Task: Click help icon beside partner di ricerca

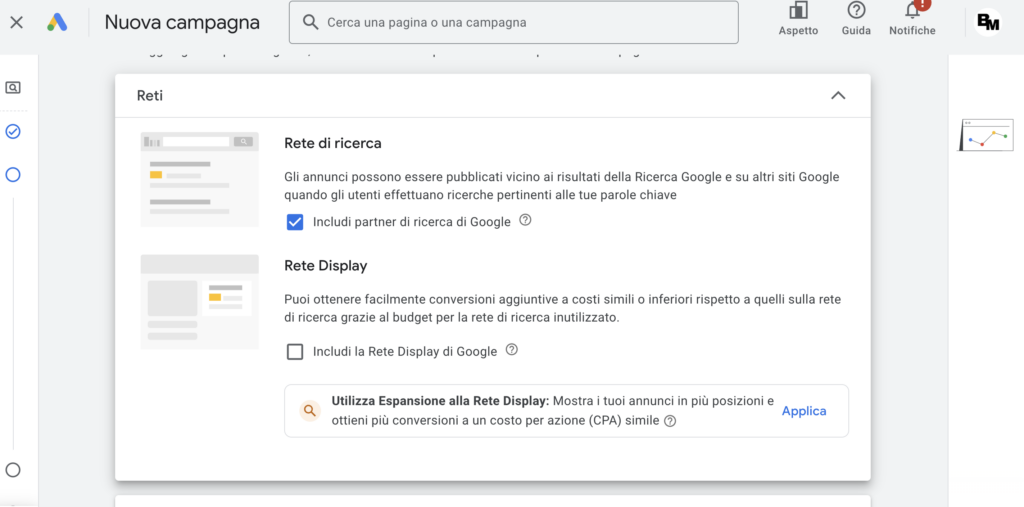Action: tap(526, 220)
